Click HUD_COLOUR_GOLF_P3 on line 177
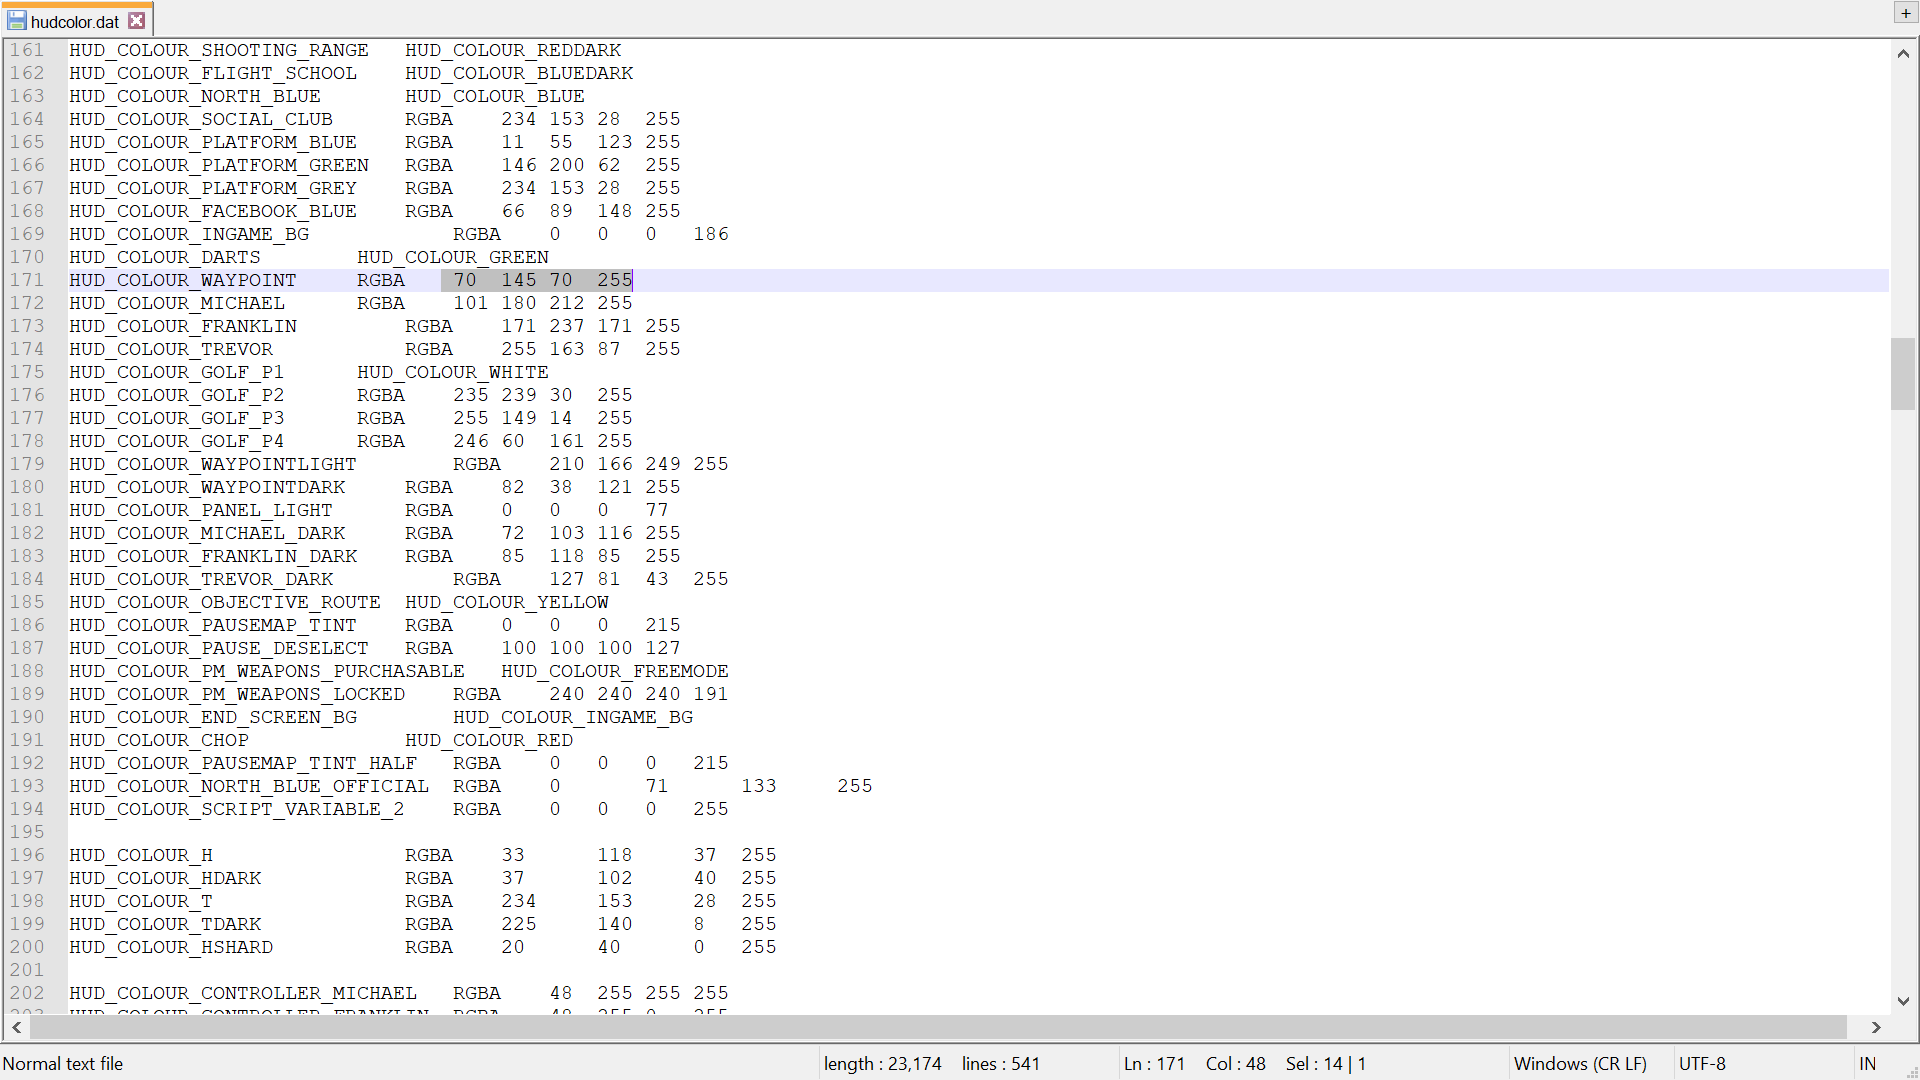The image size is (1920, 1080). tap(177, 418)
